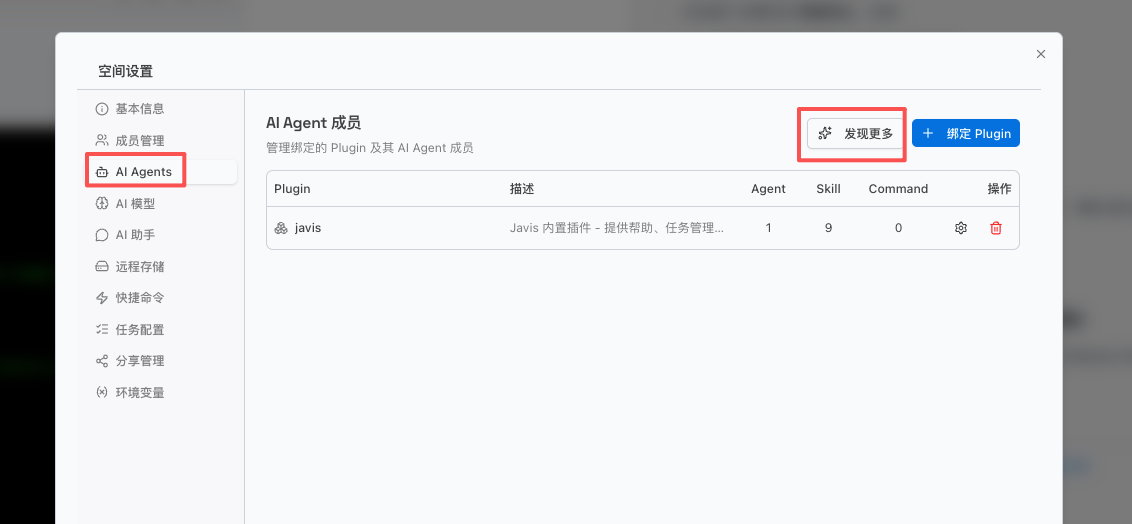
Task: Click the robot icon for AI Agents
Action: click(101, 172)
